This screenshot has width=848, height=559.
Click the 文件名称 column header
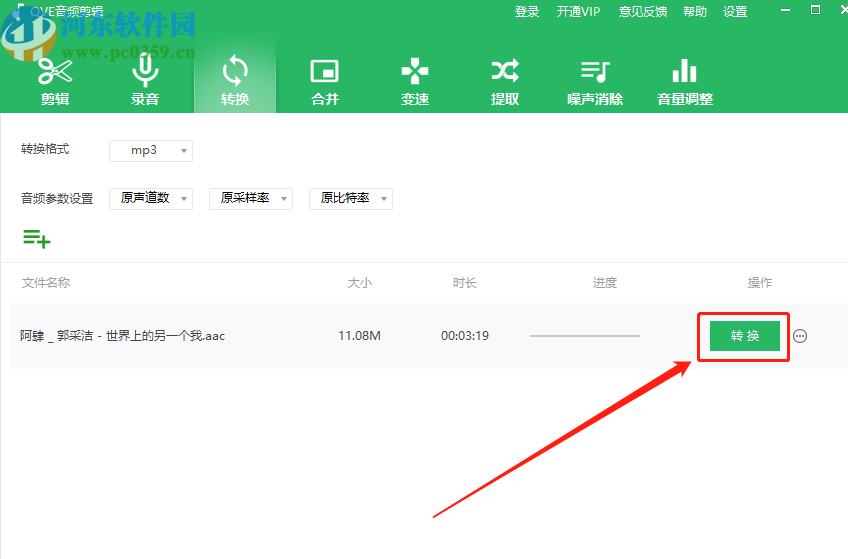click(x=46, y=283)
